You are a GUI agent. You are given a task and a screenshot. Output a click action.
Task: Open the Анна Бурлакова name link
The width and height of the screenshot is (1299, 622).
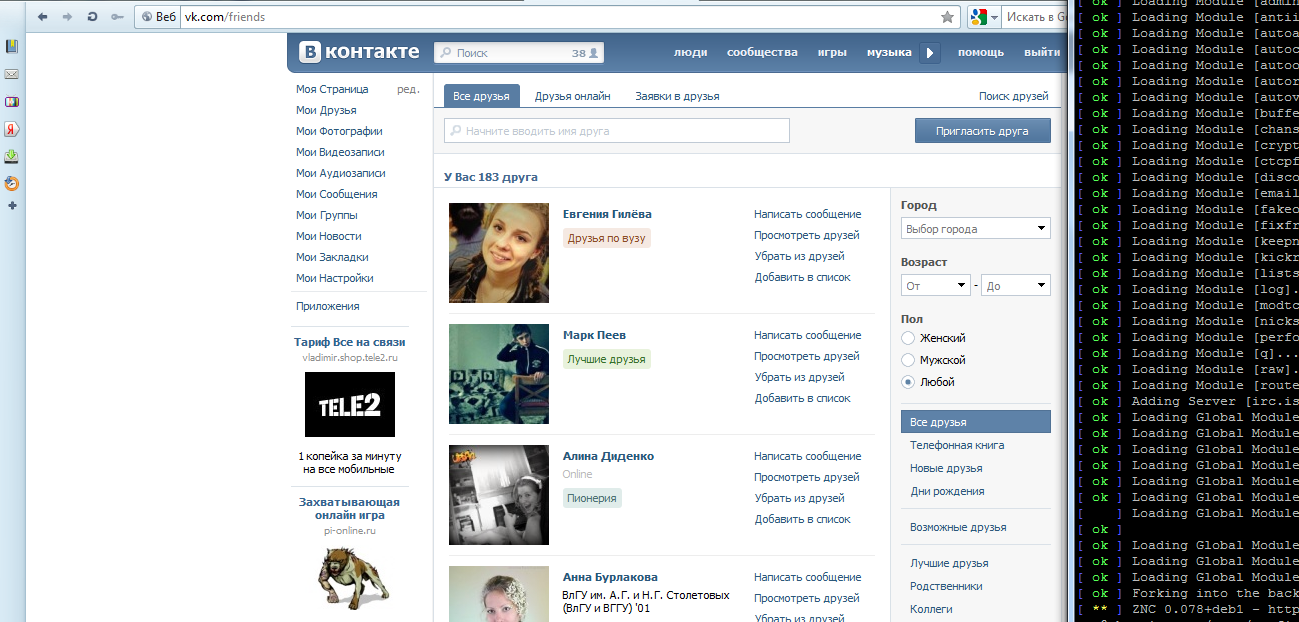click(x=610, y=577)
